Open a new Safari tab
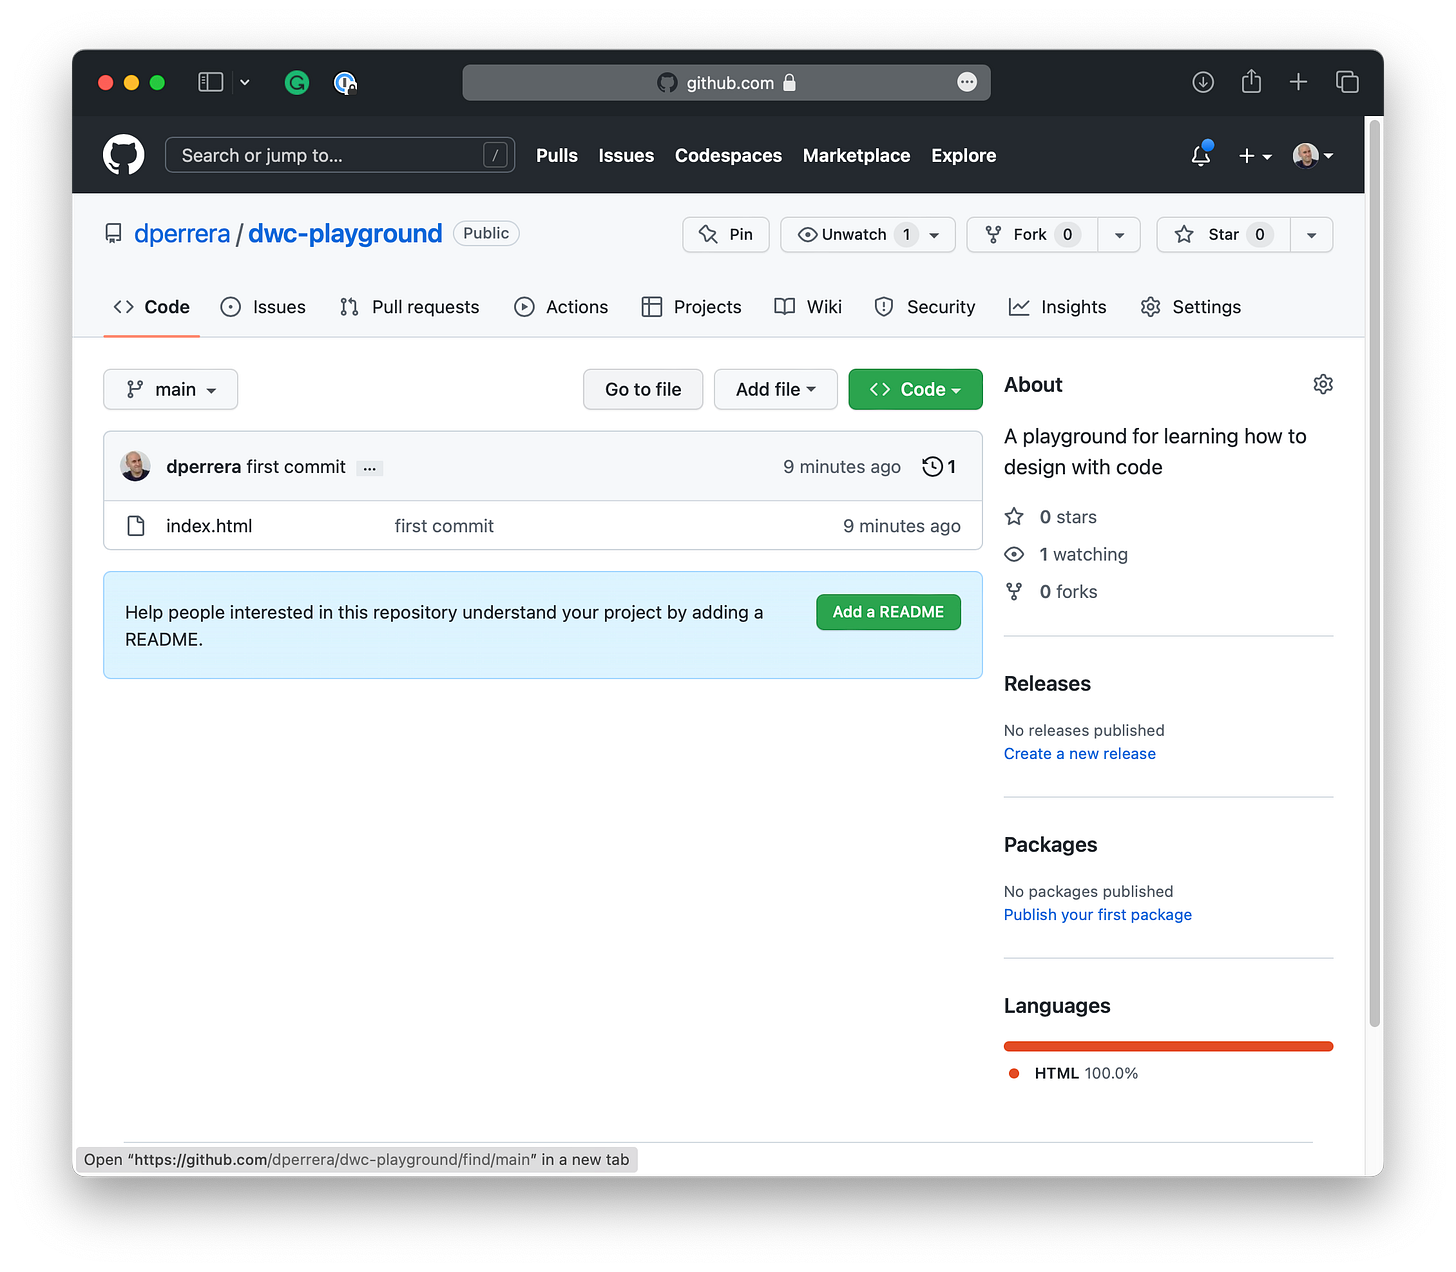 [1298, 82]
